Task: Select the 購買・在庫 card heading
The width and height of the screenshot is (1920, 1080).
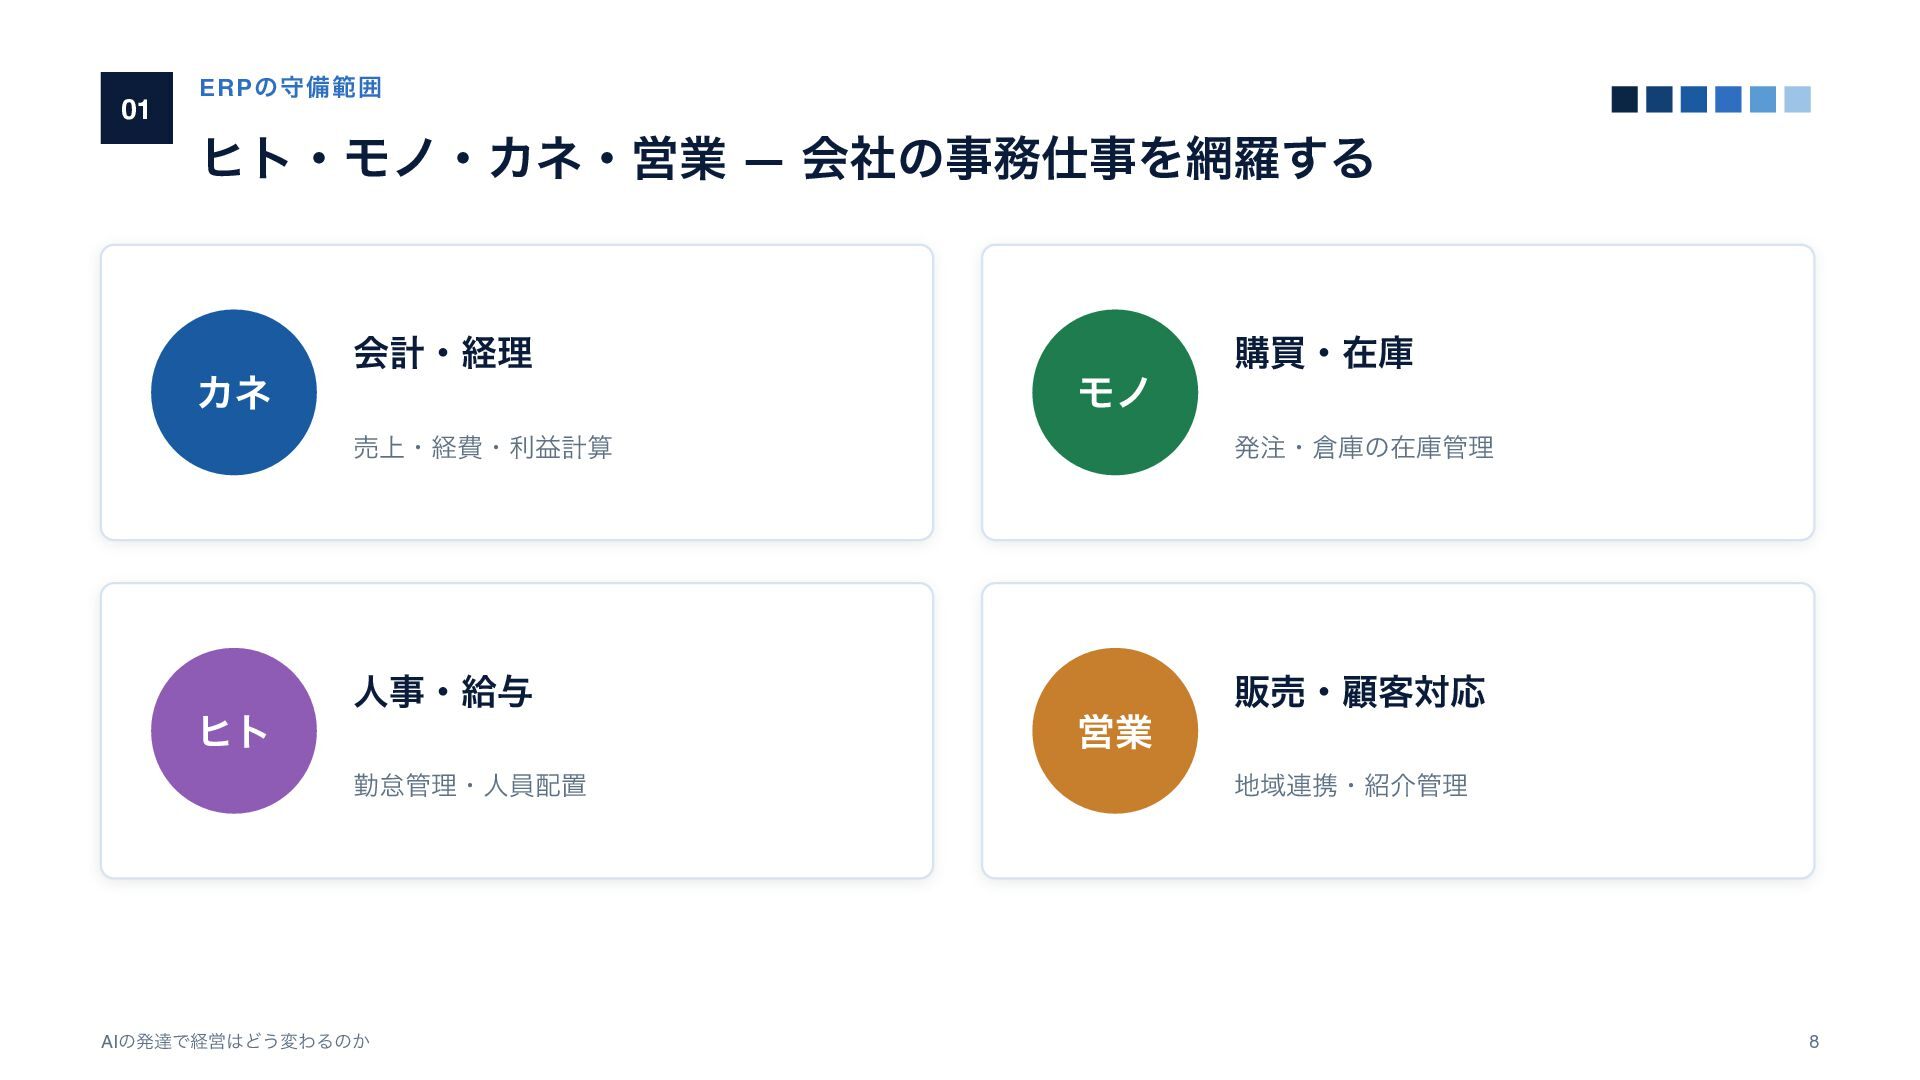Action: pos(1324,353)
